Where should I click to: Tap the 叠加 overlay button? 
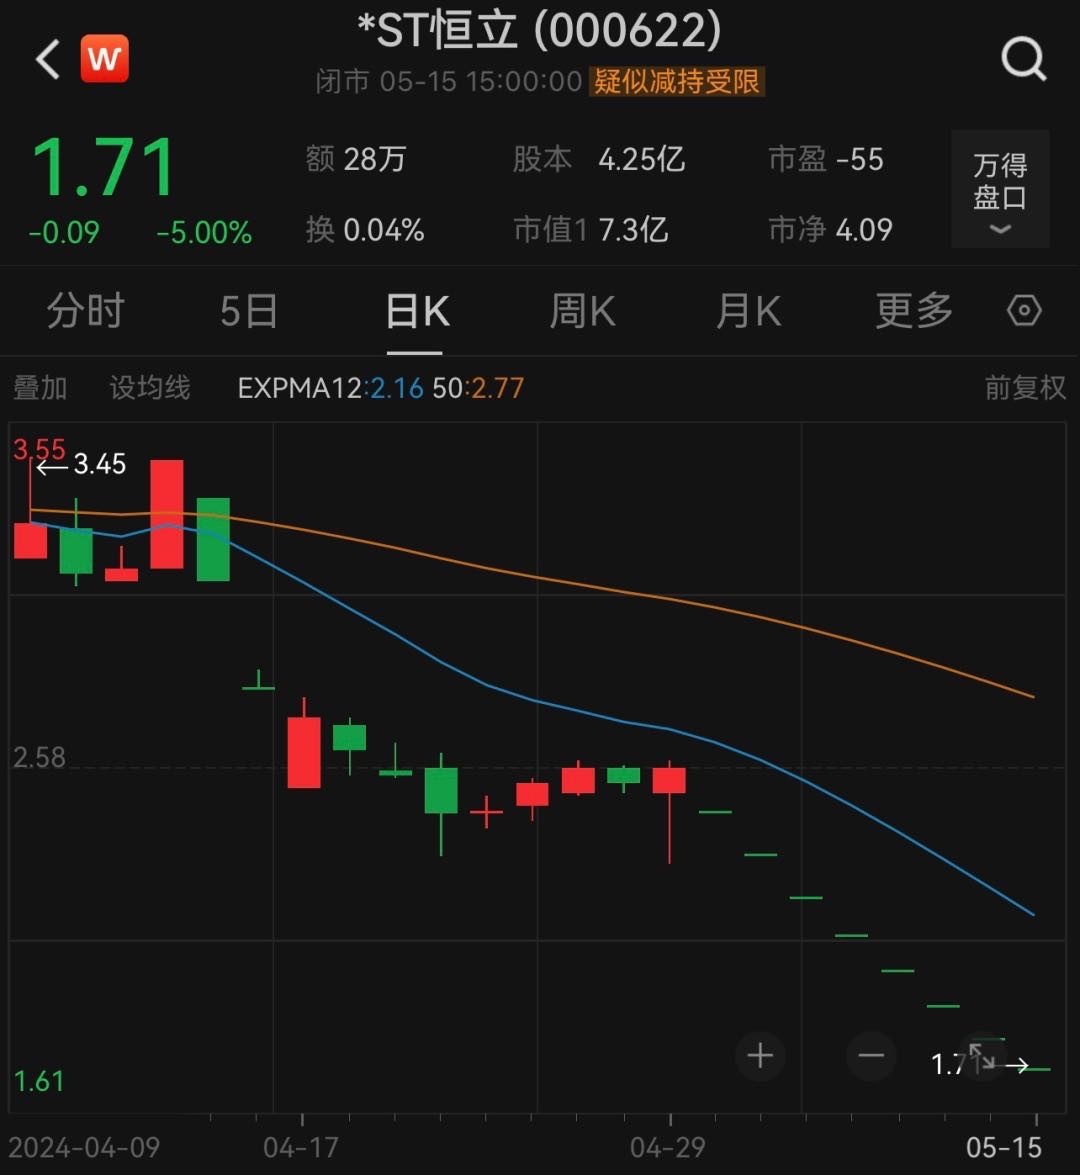[40, 388]
